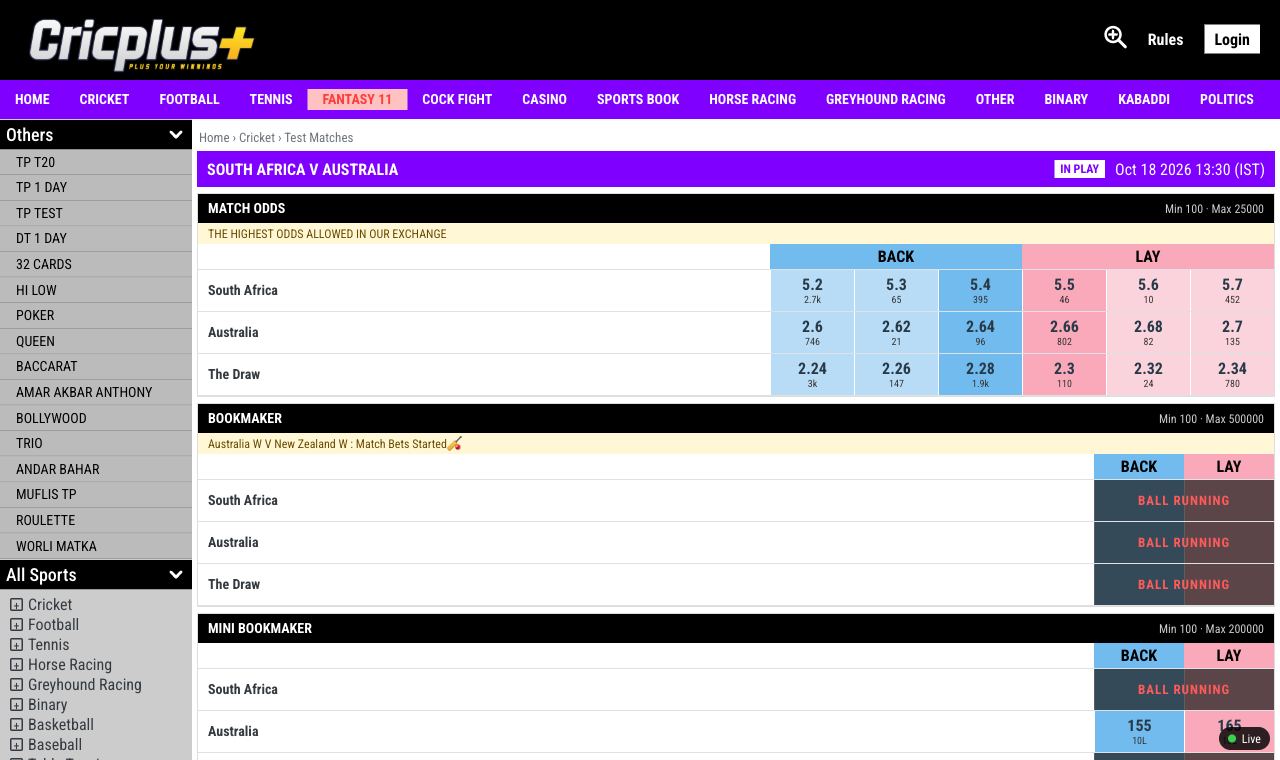Back The Draw at odds 2.28
Screen dimensions: 1280x760
[x=980, y=374]
